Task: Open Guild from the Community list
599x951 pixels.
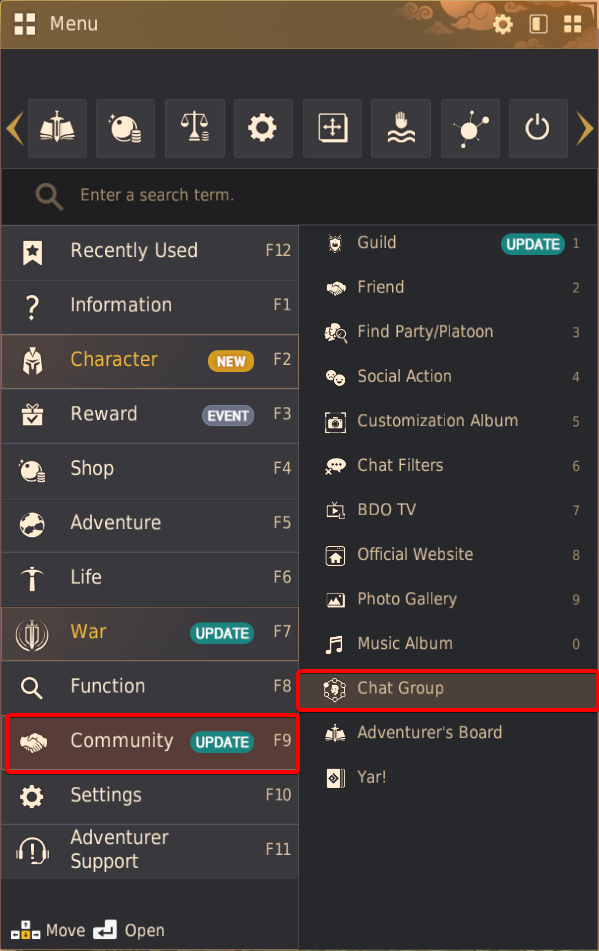Action: (x=447, y=244)
